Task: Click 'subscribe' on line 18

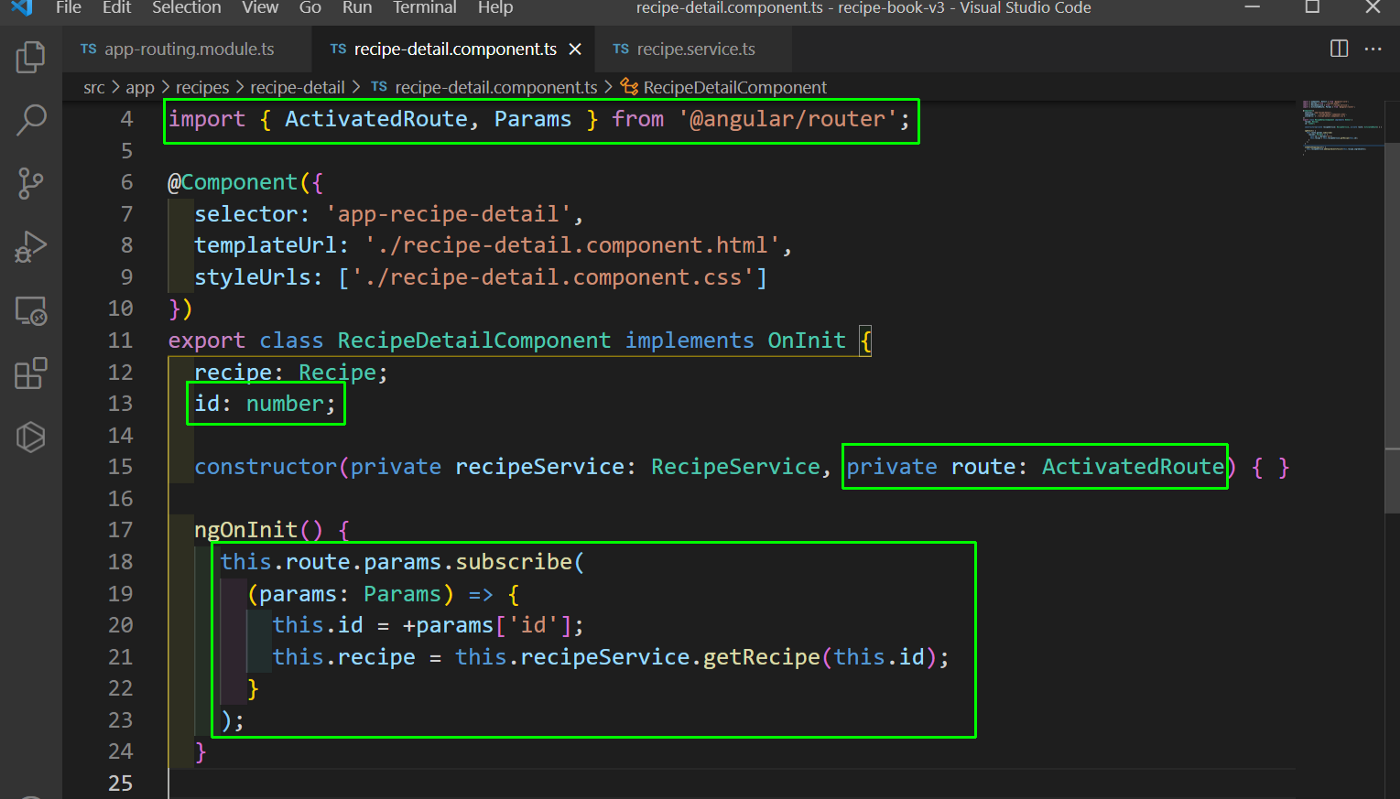Action: [513, 562]
